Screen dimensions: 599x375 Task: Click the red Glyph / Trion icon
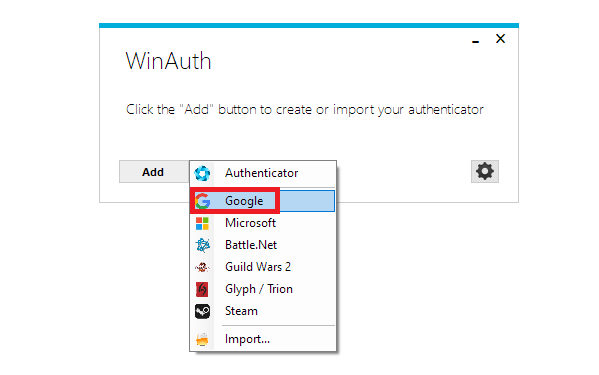tap(202, 289)
